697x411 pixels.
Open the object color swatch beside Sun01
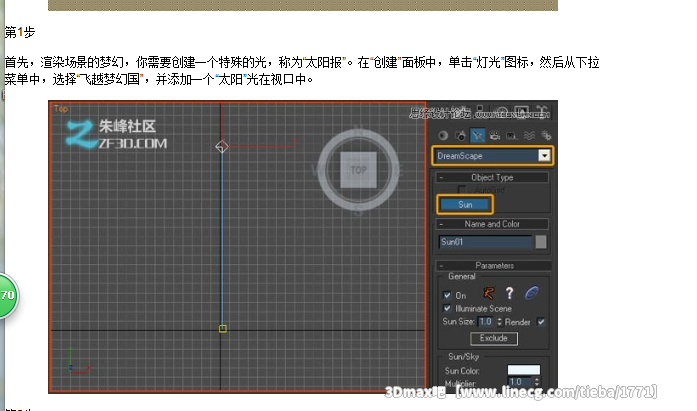tap(541, 242)
